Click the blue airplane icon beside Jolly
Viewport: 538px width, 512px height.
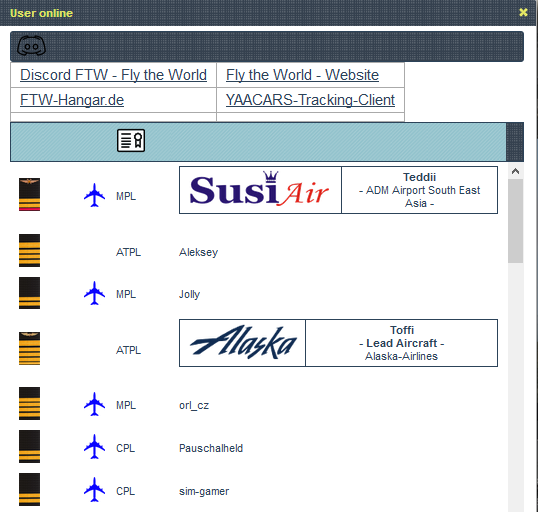point(94,293)
